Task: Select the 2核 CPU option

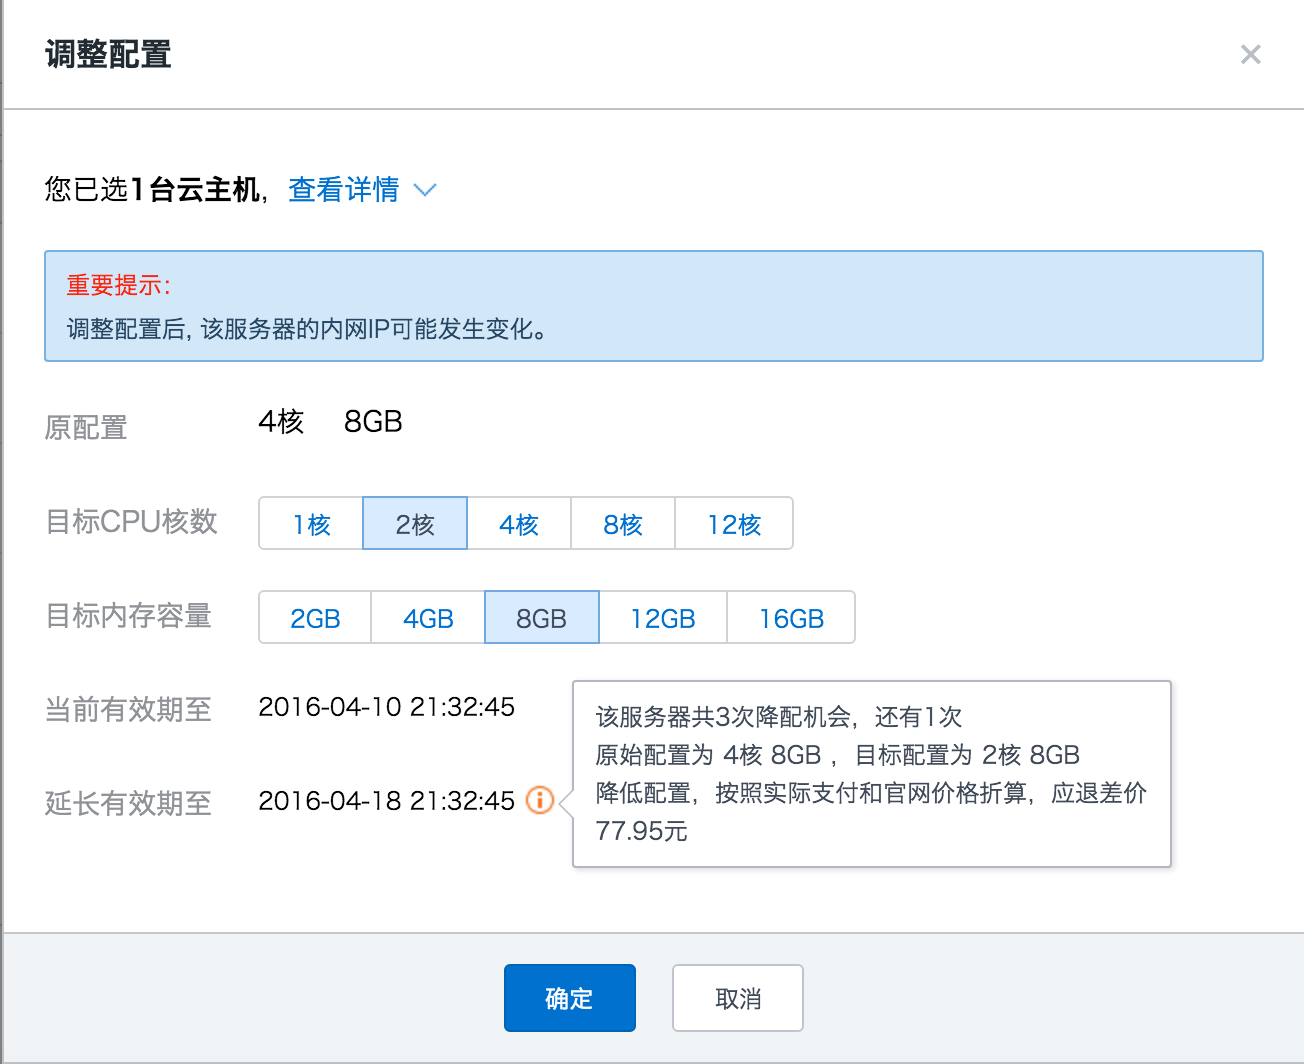Action: 415,523
